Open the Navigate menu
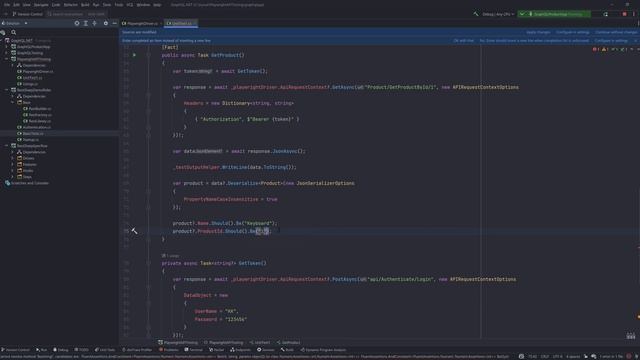The width and height of the screenshot is (640, 360). click(41, 4)
